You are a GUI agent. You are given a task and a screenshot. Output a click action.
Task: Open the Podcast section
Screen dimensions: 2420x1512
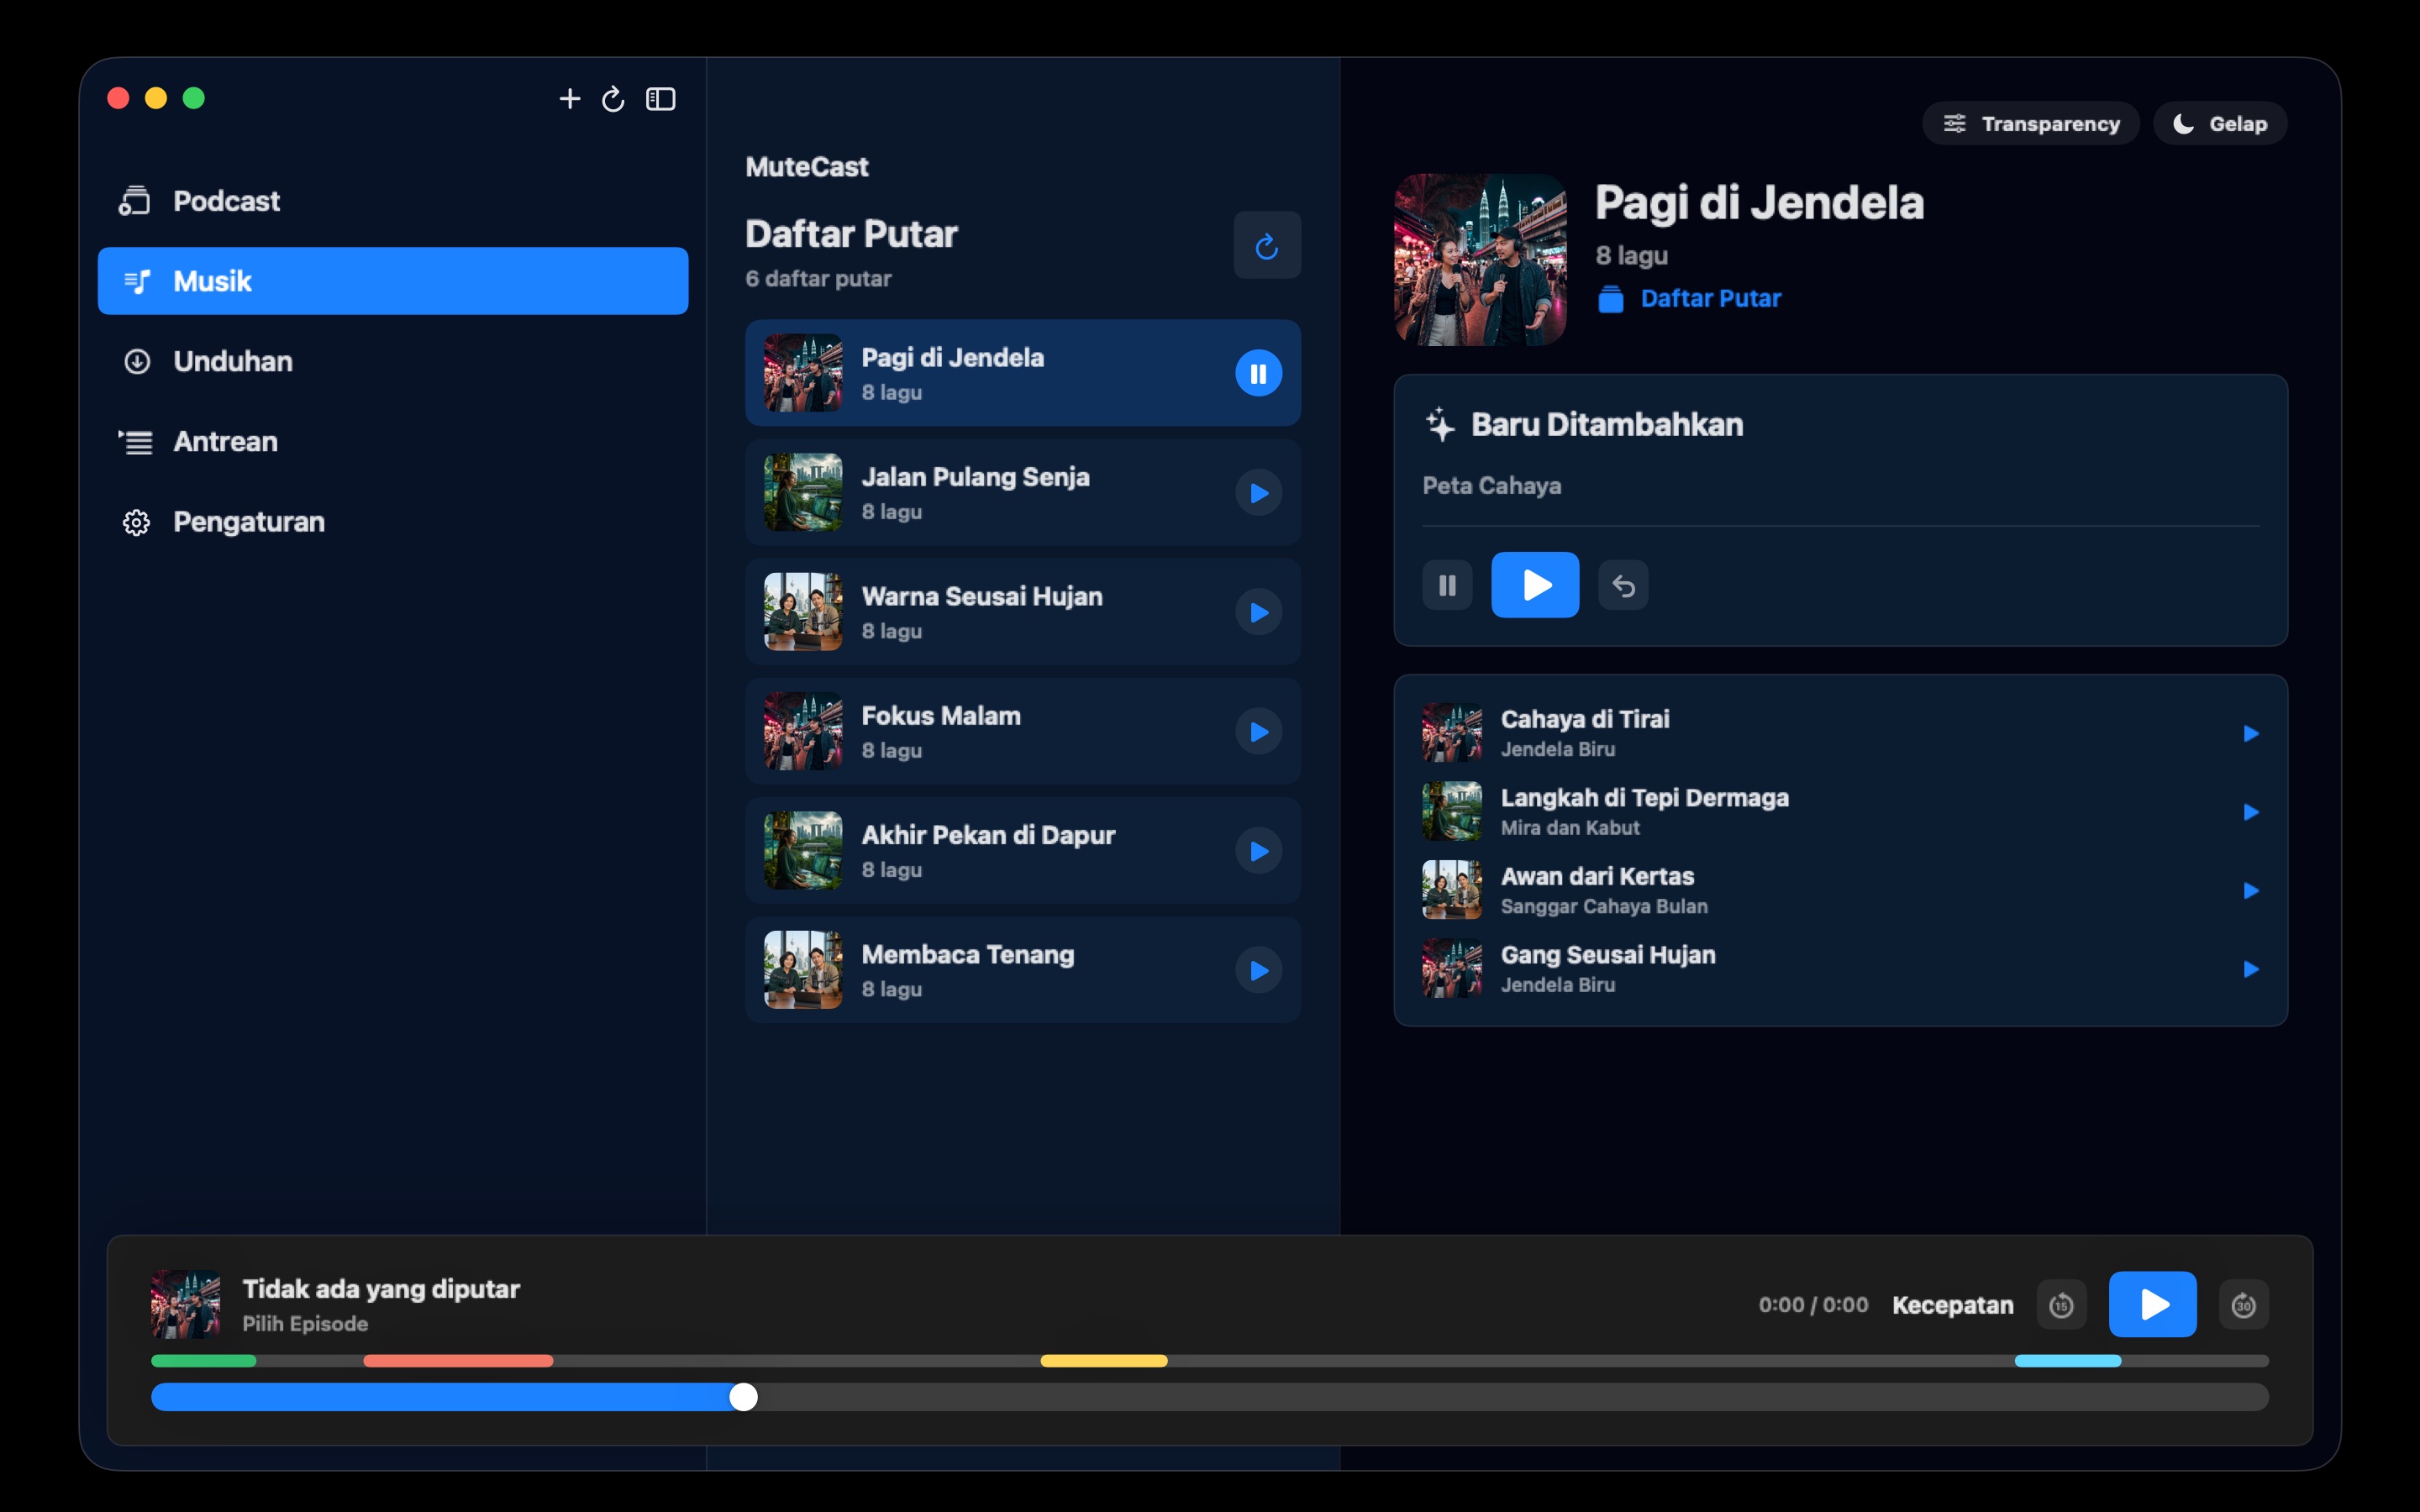(393, 201)
